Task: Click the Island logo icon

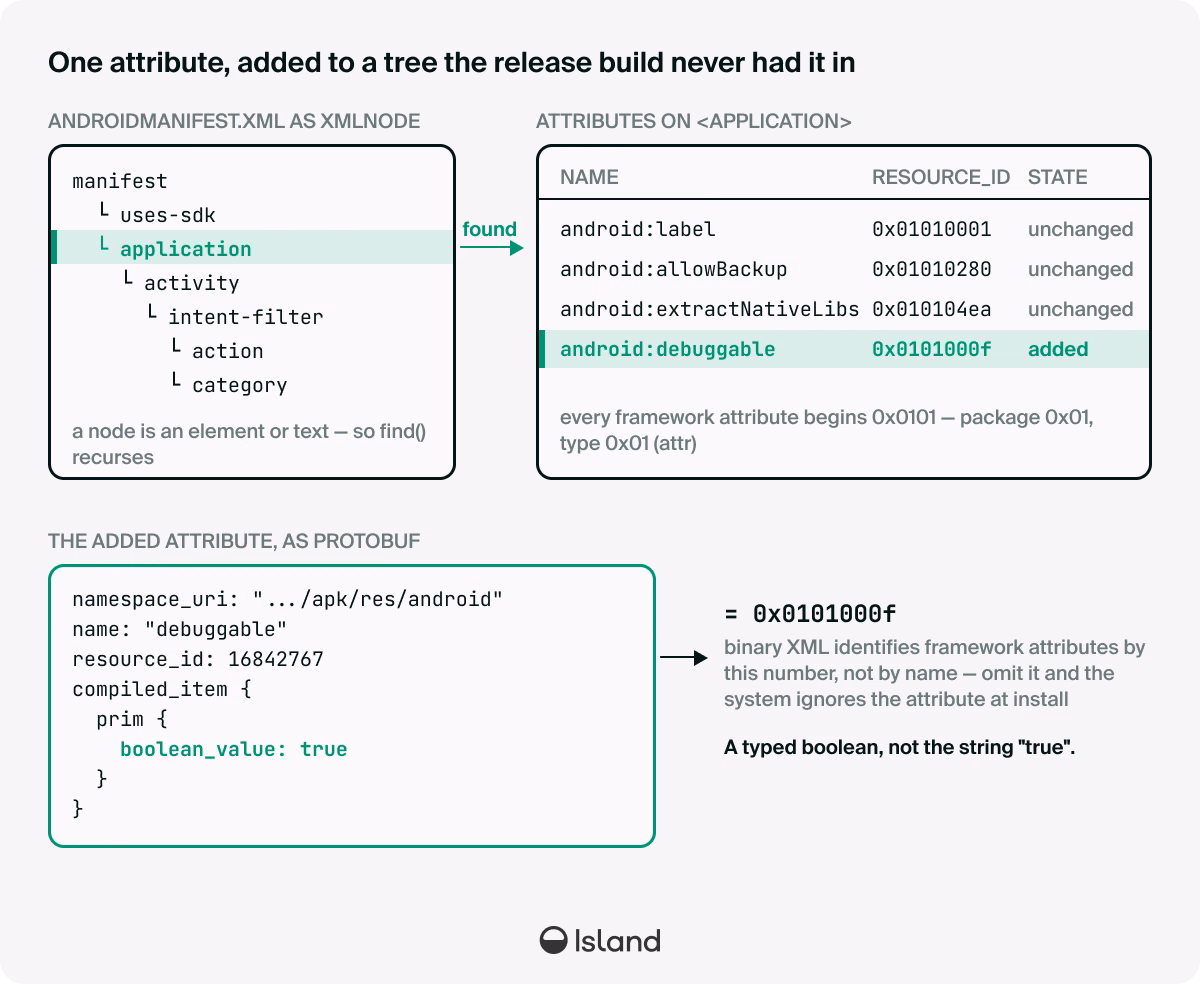Action: (x=554, y=940)
